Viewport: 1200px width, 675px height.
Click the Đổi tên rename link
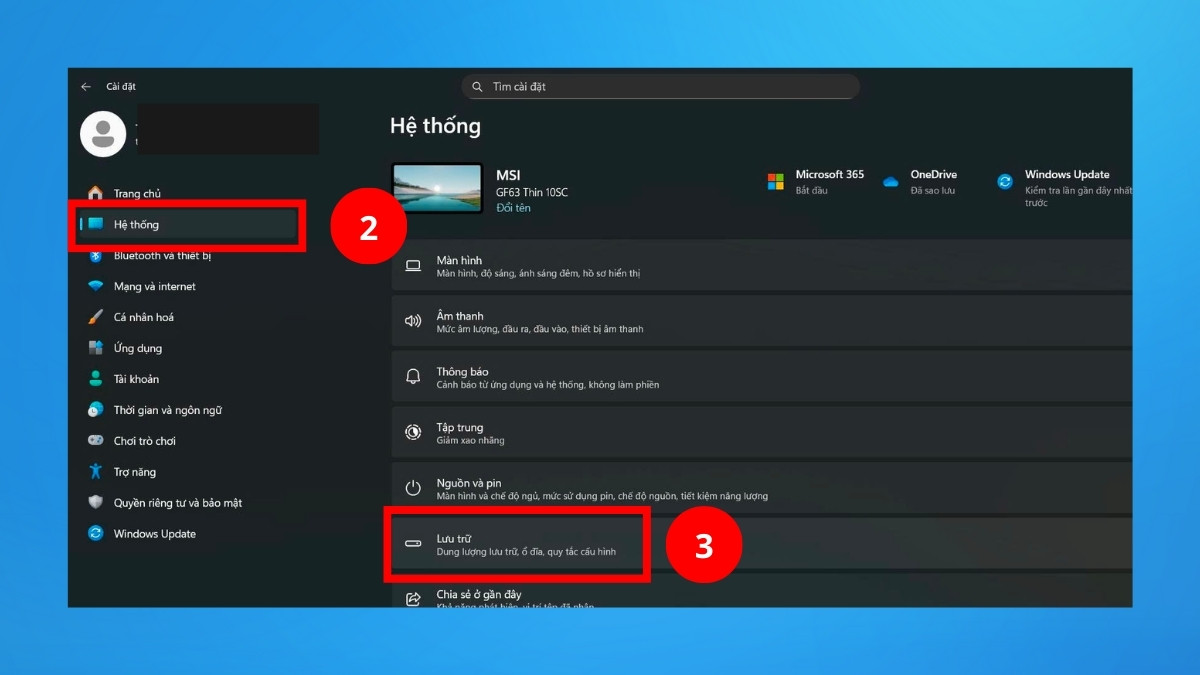pos(513,208)
